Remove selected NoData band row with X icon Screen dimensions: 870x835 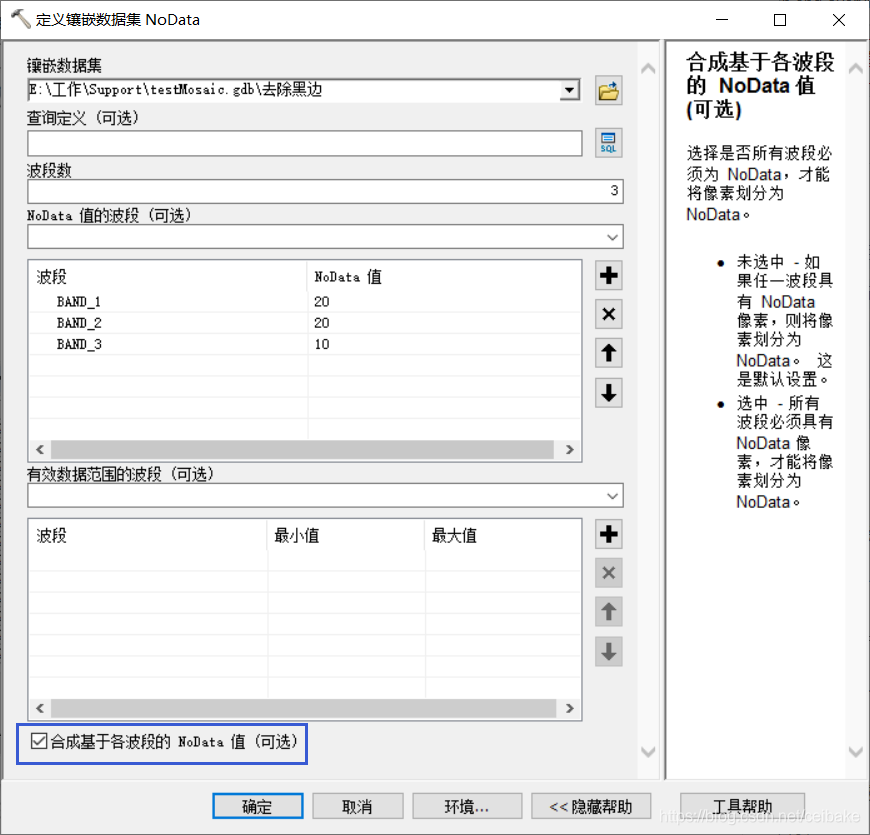coord(608,314)
